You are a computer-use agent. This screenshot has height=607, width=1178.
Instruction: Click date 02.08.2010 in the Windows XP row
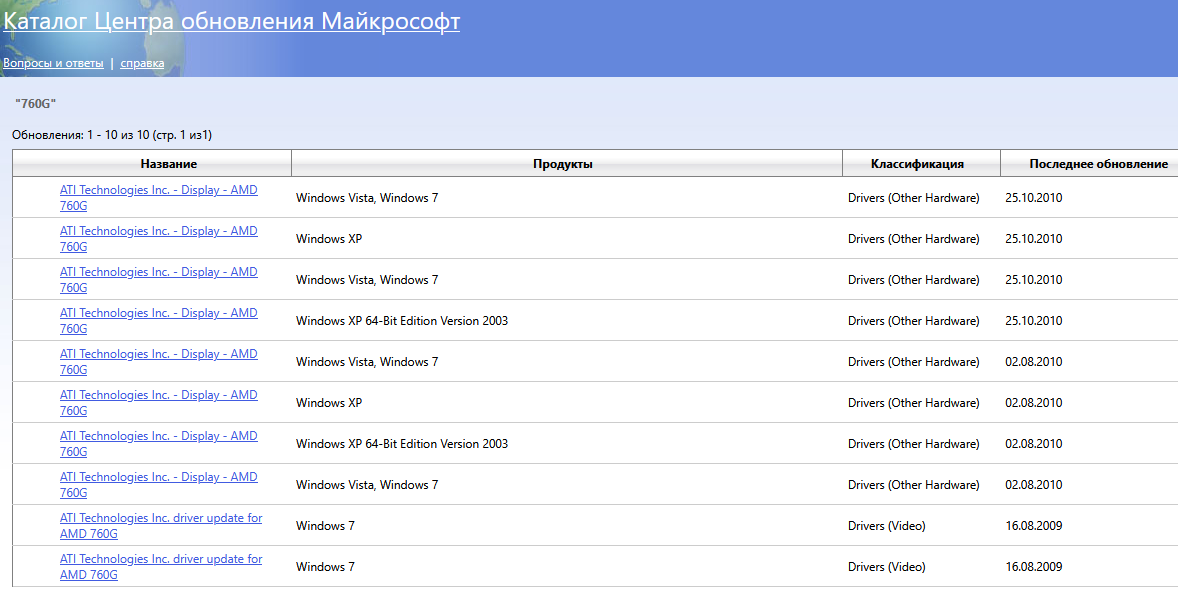pyautogui.click(x=1034, y=403)
